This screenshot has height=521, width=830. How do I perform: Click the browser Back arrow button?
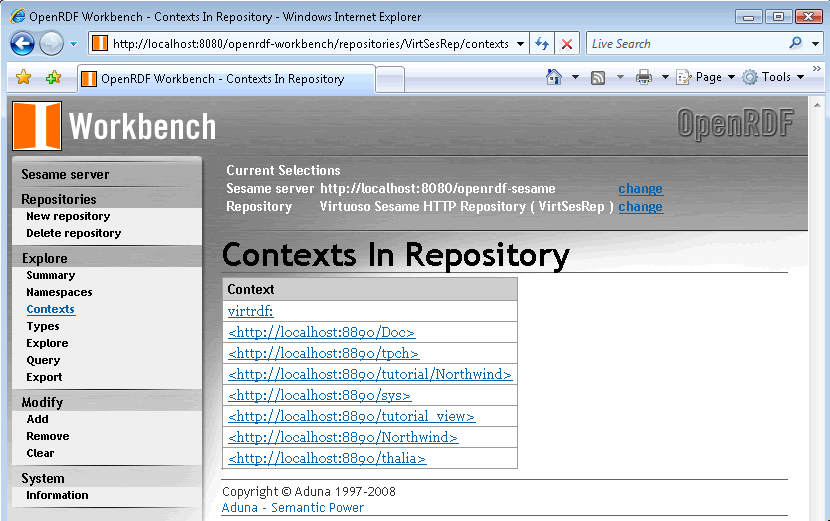22,43
